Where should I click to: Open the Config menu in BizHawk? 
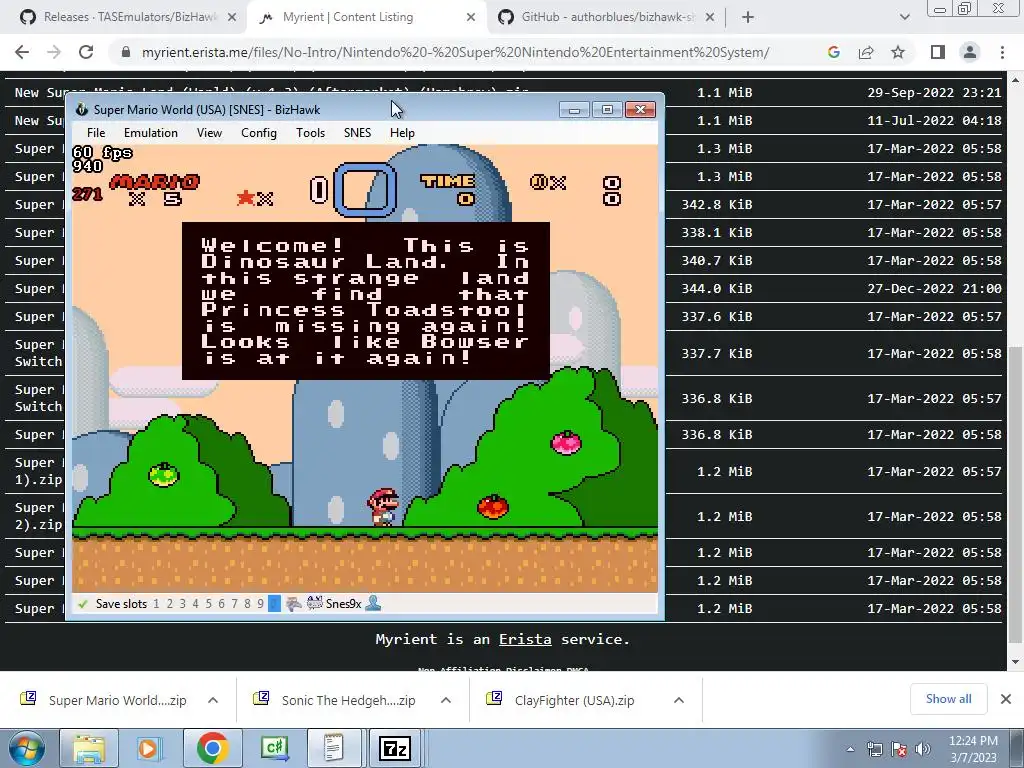point(259,133)
